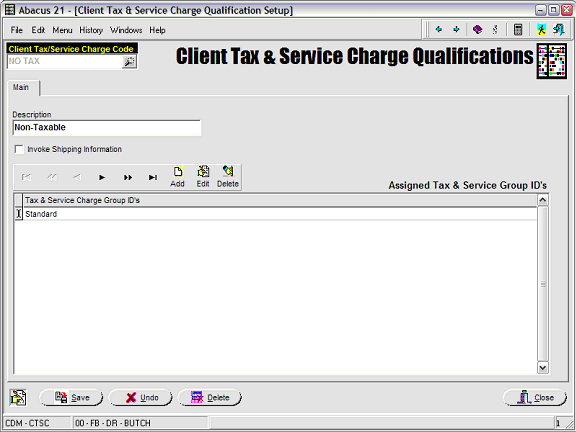Click the forward arrow toolbar icon
The height and width of the screenshot is (432, 576).
[x=456, y=29]
